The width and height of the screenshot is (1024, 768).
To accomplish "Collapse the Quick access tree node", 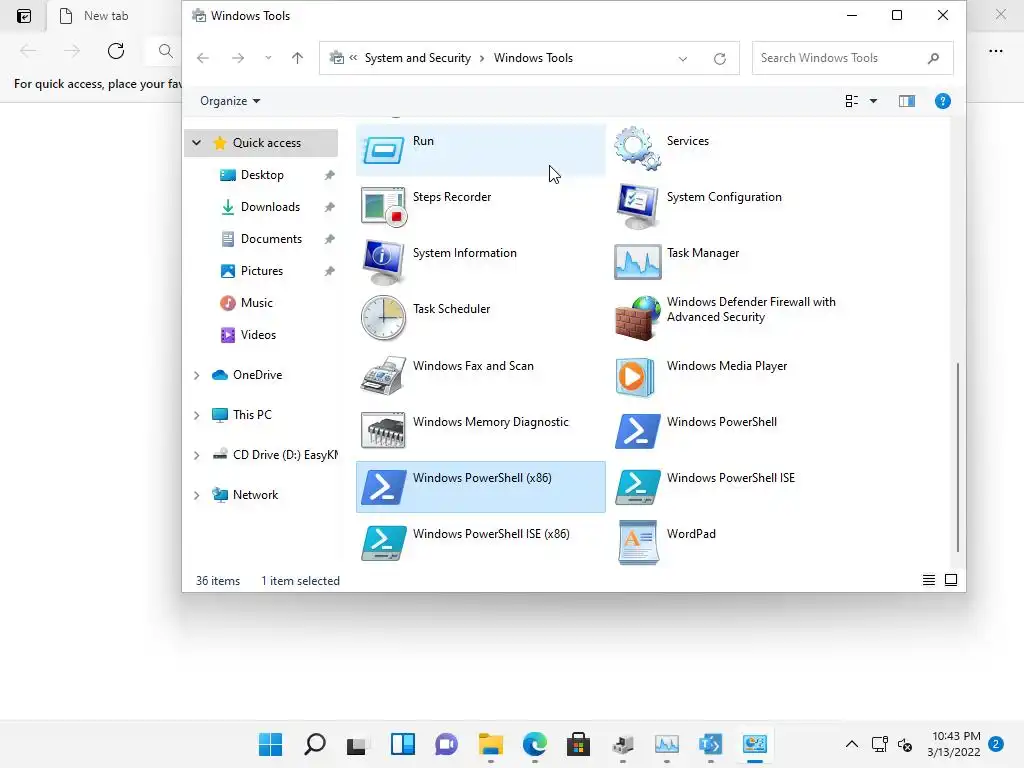I will [x=197, y=142].
